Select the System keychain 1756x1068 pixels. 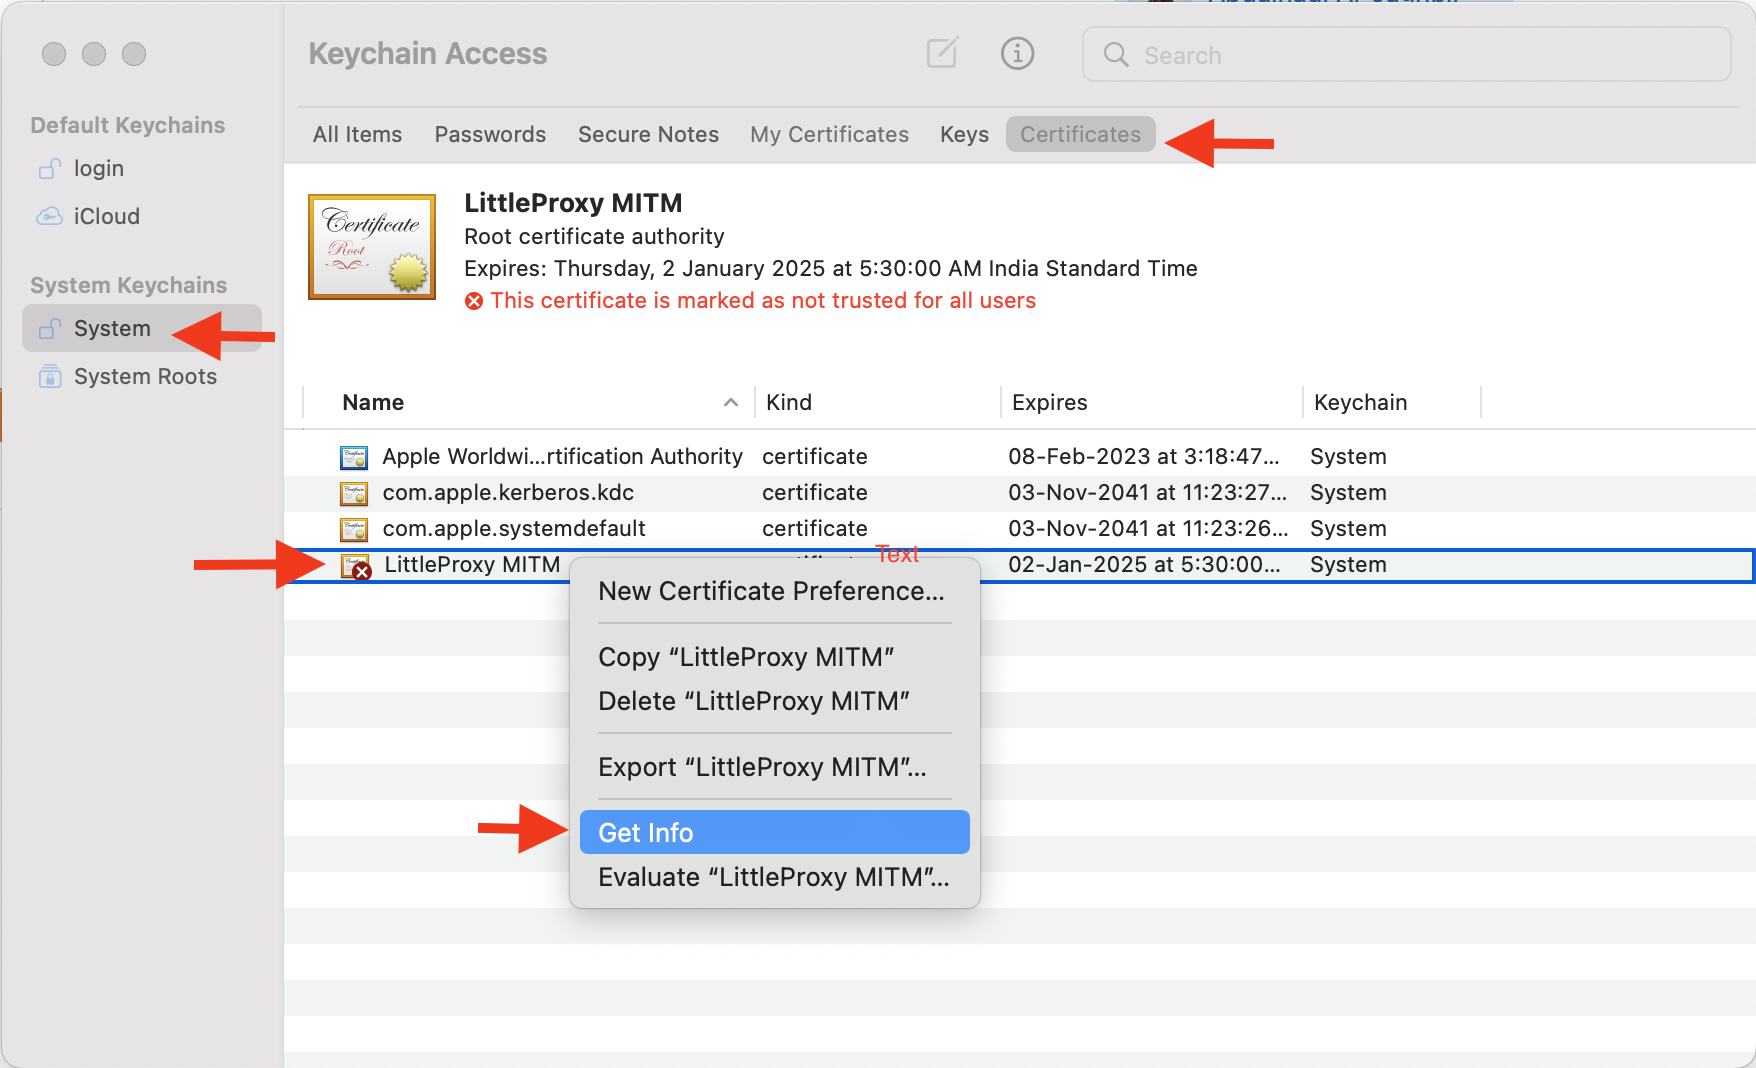pyautogui.click(x=112, y=328)
